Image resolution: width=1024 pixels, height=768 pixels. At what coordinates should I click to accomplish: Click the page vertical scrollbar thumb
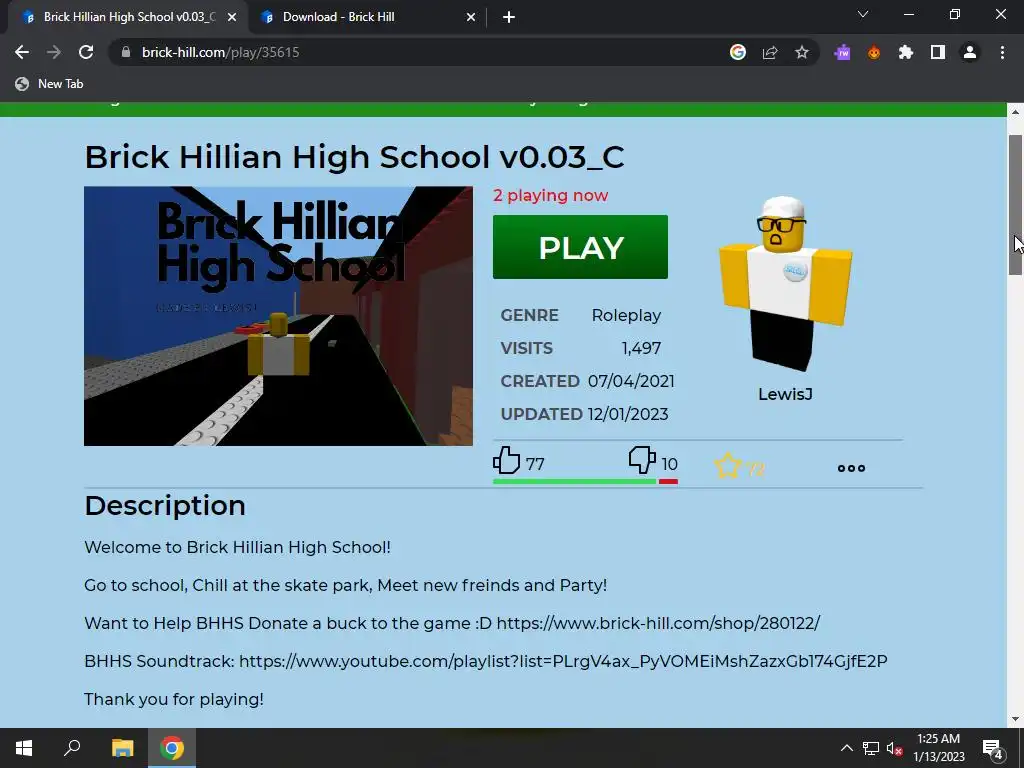[1015, 204]
